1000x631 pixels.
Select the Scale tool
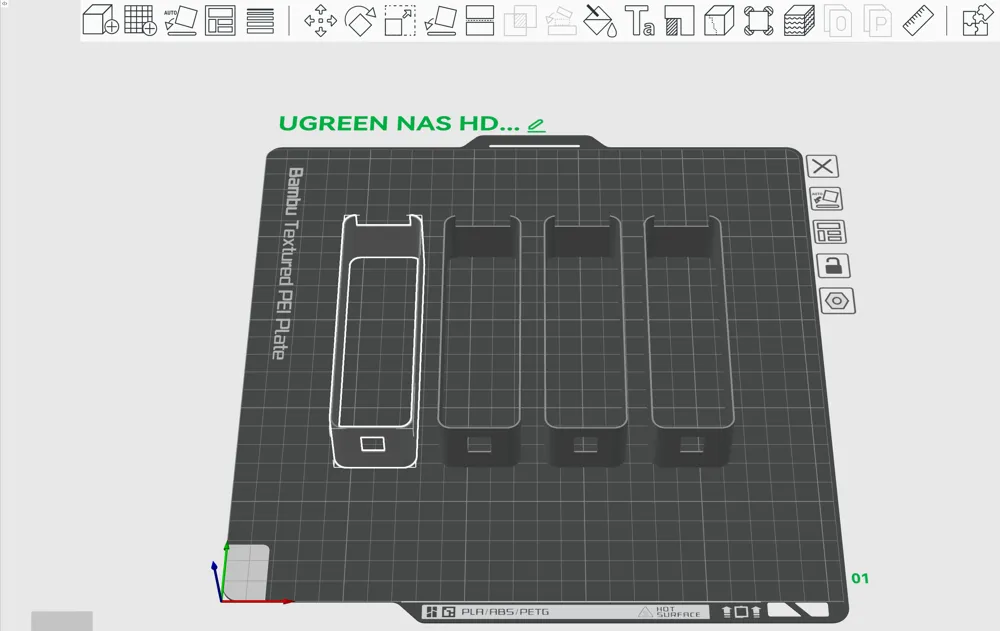pos(401,20)
